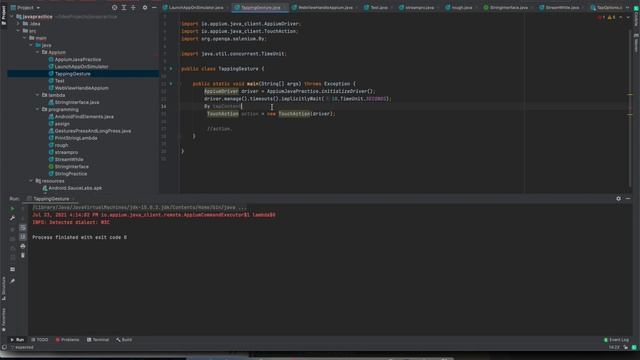Select AndroidFindElements.java in tree
The width and height of the screenshot is (640, 360).
click(84, 117)
